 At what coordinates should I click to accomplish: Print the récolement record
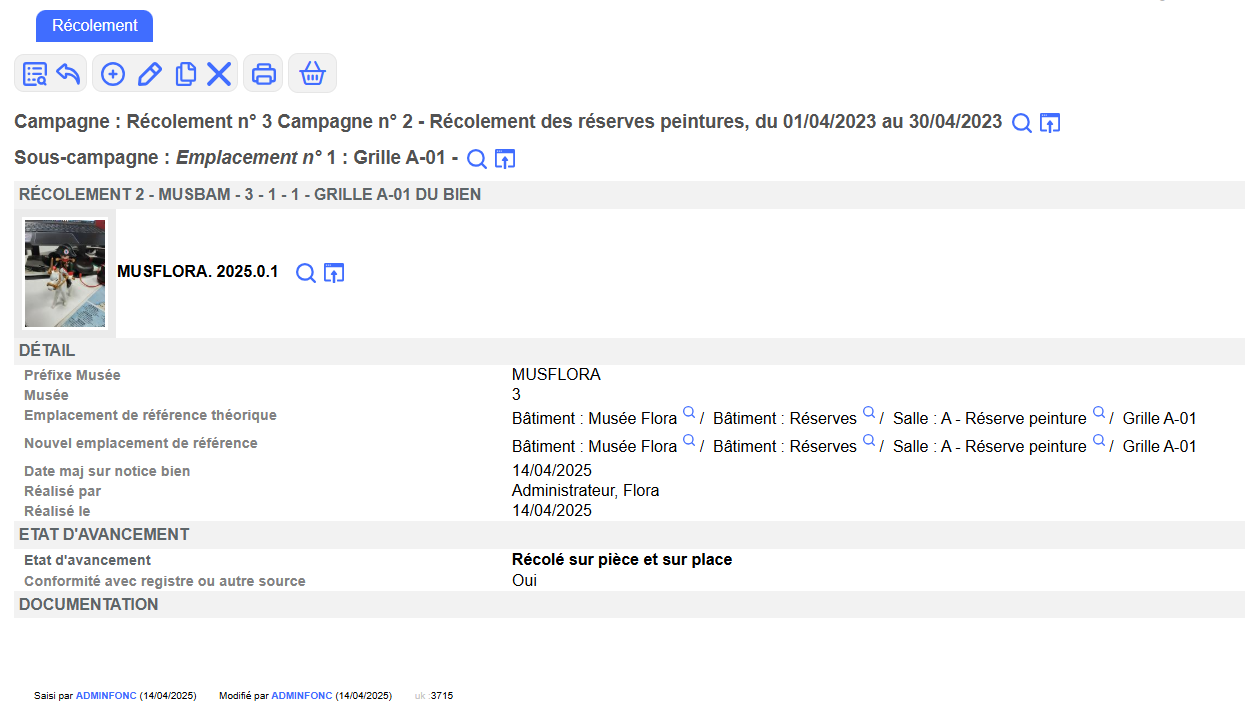264,74
